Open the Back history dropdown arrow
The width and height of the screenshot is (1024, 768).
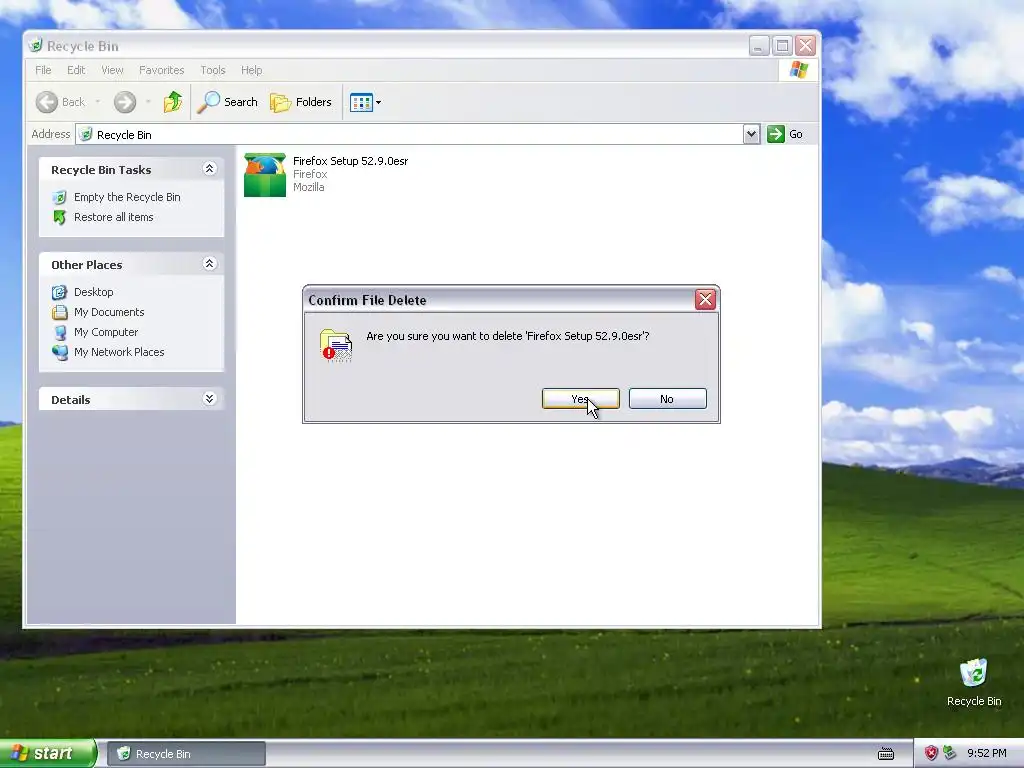pyautogui.click(x=98, y=102)
